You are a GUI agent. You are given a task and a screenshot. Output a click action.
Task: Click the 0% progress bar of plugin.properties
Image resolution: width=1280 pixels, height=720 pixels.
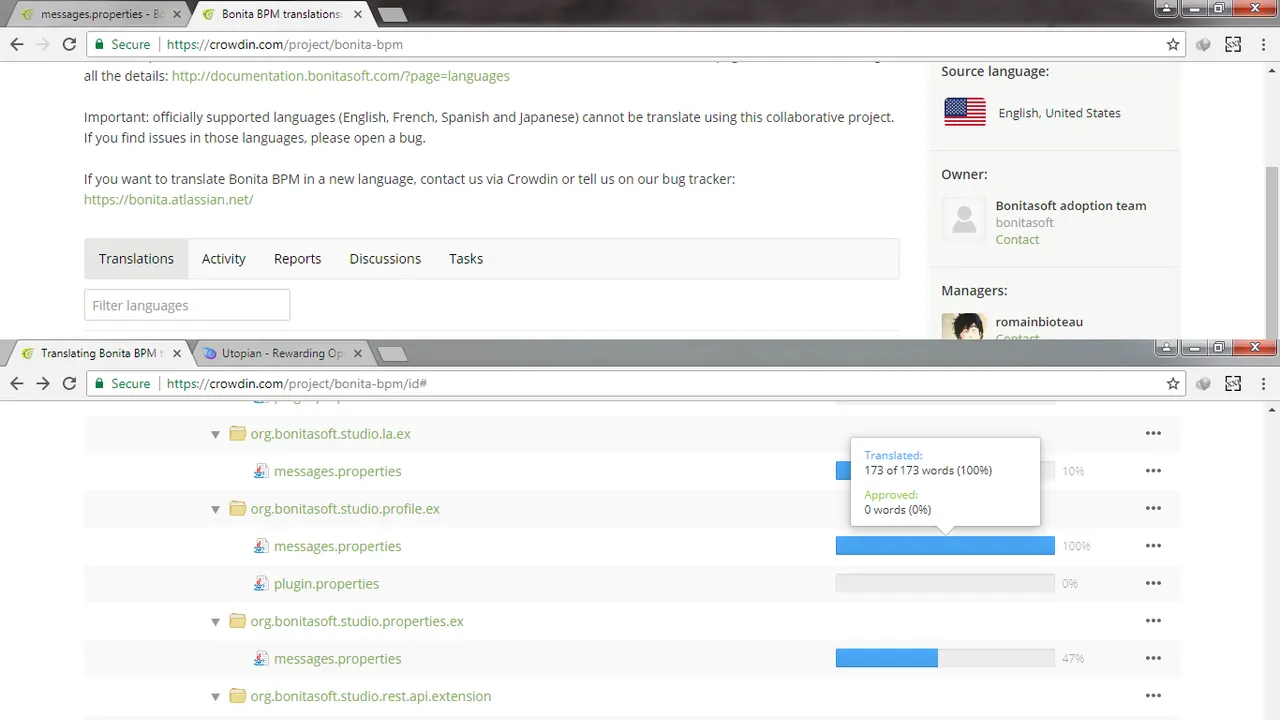click(945, 584)
